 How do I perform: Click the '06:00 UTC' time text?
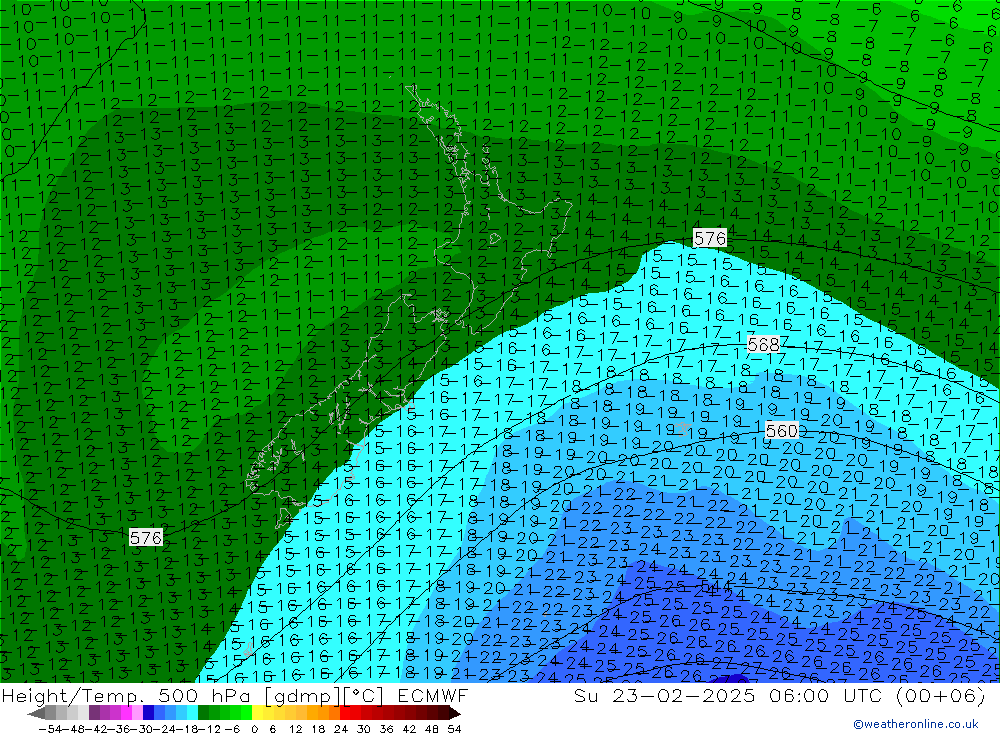[826, 695]
